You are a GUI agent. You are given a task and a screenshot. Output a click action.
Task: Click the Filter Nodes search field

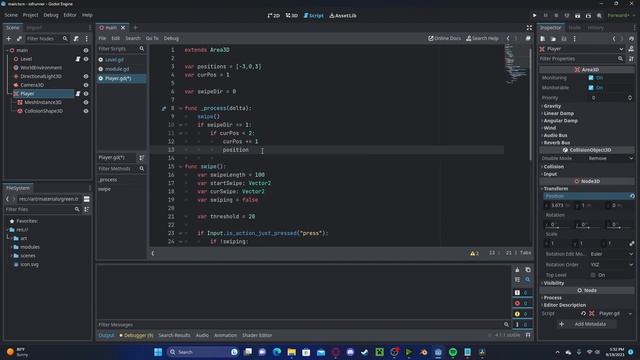[46, 38]
